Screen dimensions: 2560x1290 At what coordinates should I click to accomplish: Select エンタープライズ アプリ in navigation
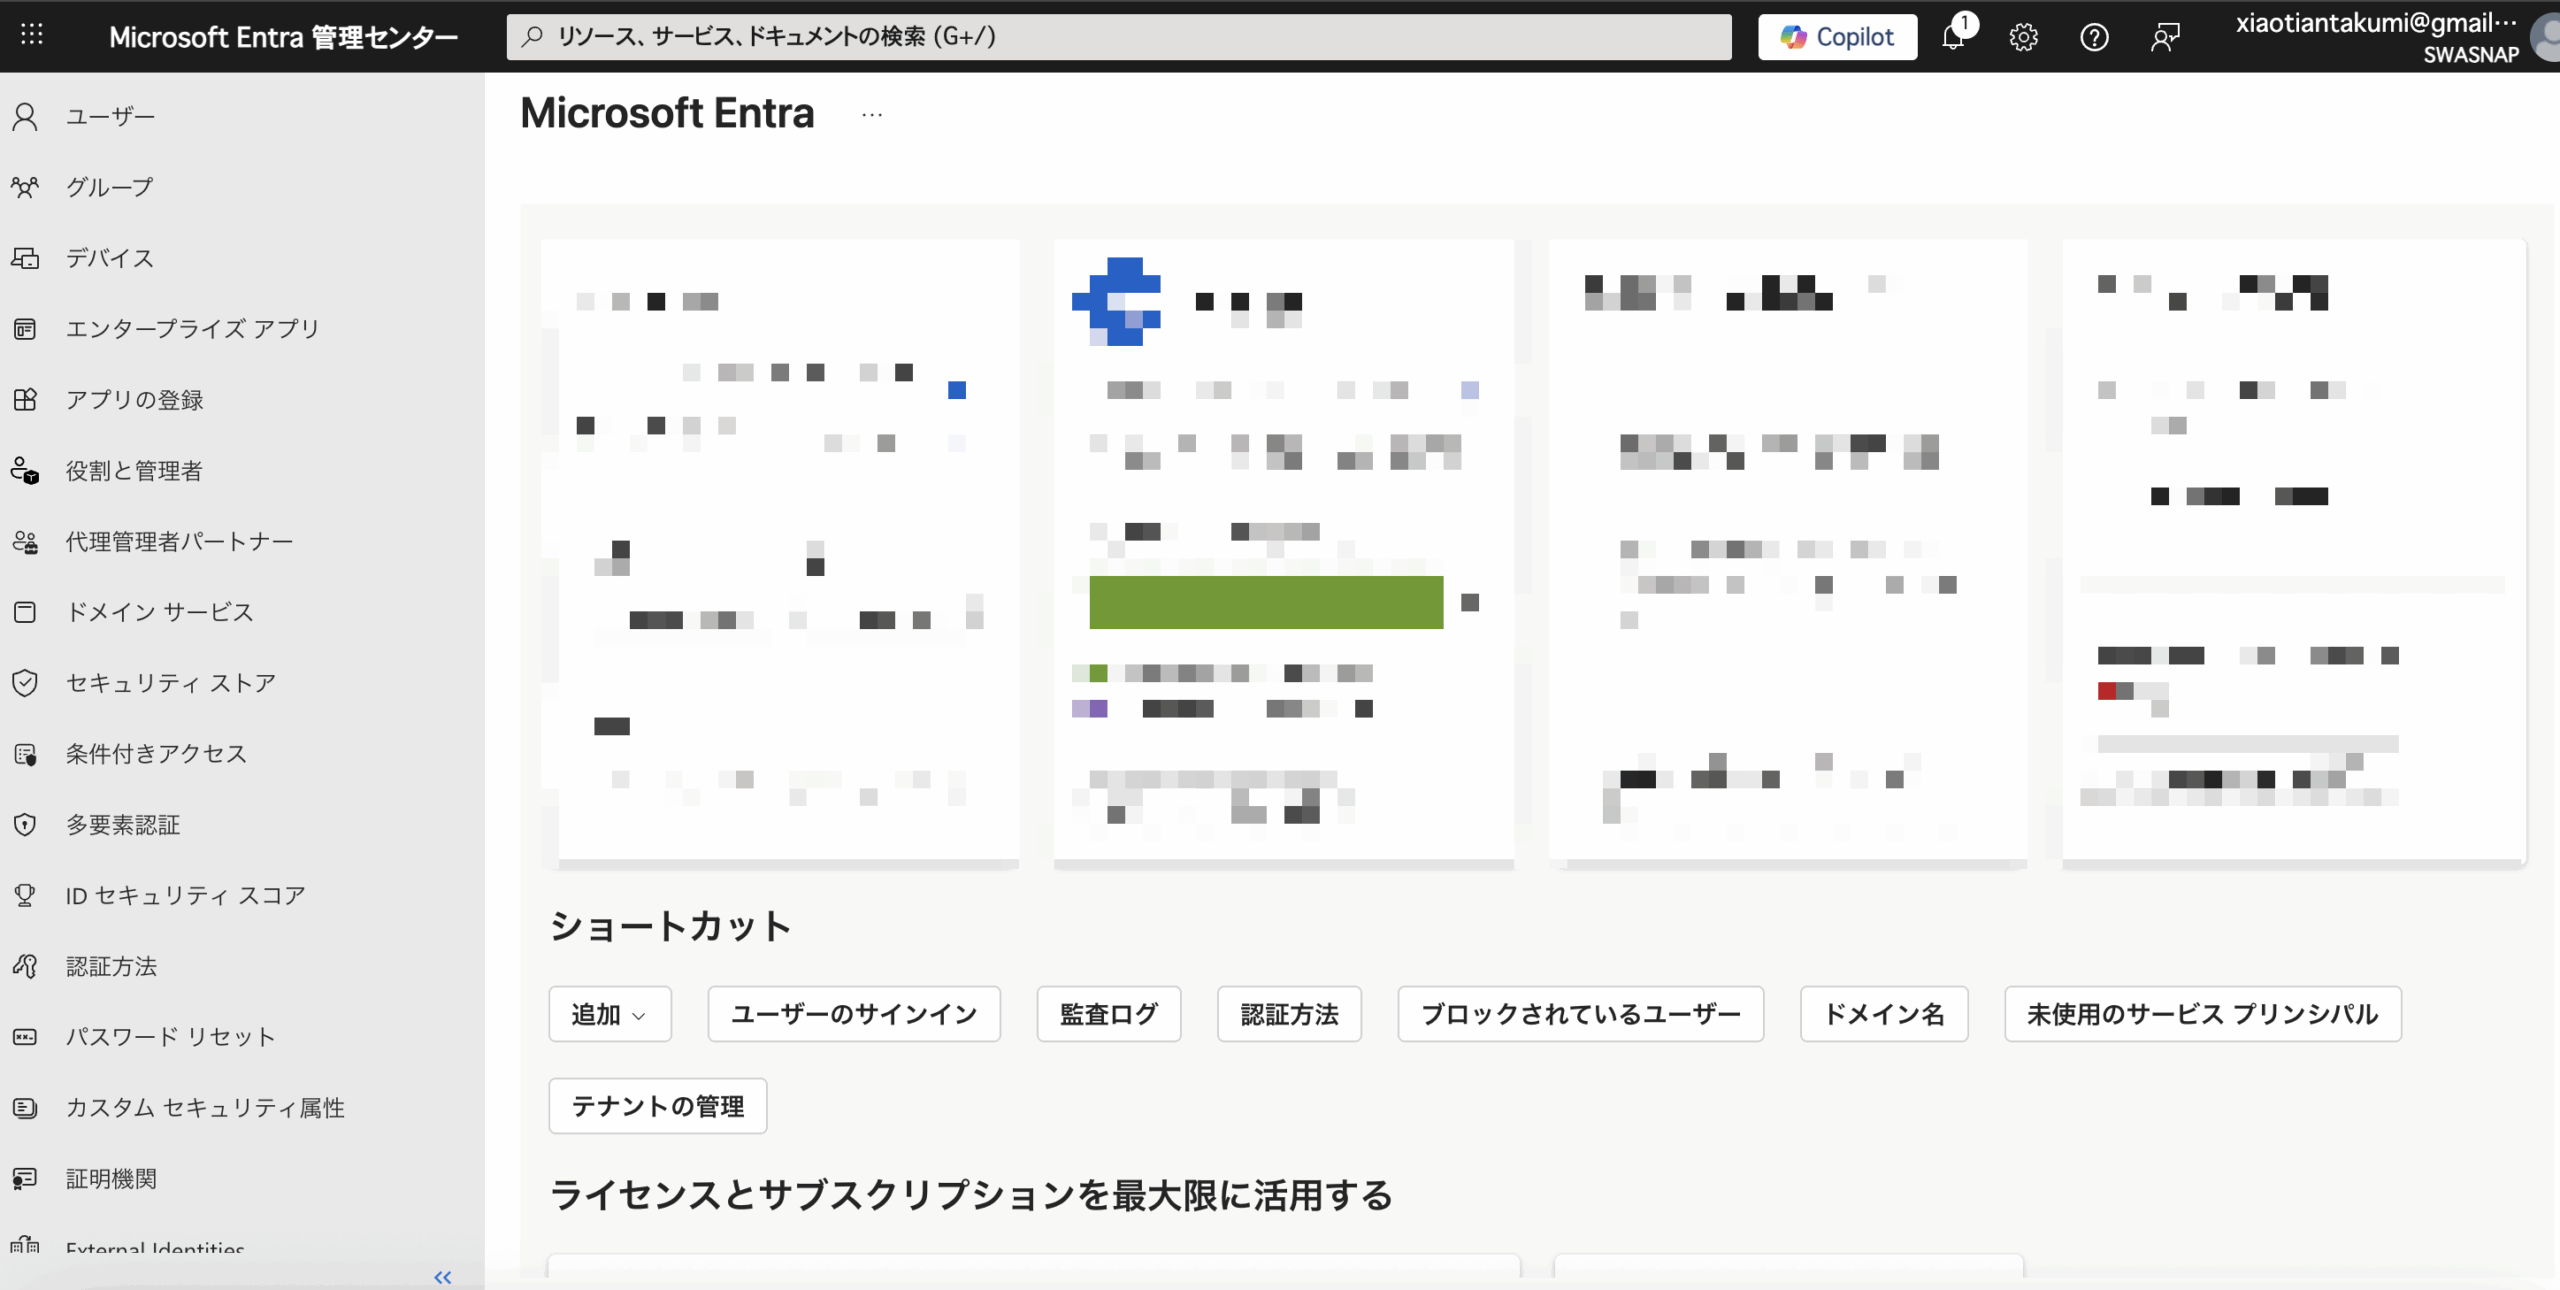(192, 329)
